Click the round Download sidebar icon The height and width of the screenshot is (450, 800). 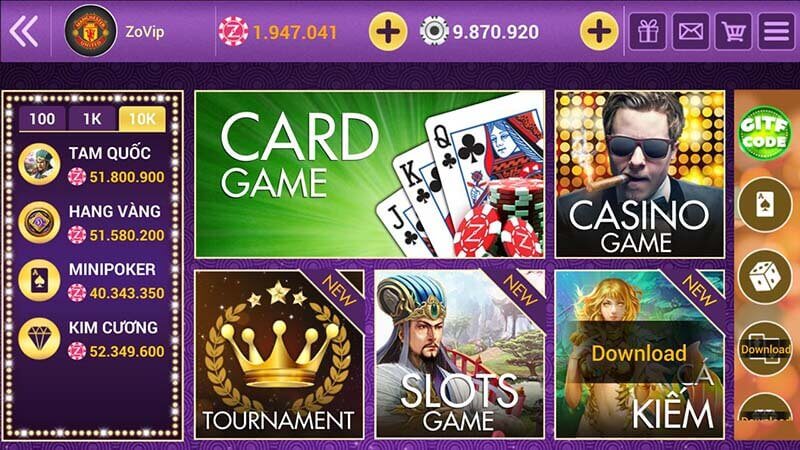(764, 349)
